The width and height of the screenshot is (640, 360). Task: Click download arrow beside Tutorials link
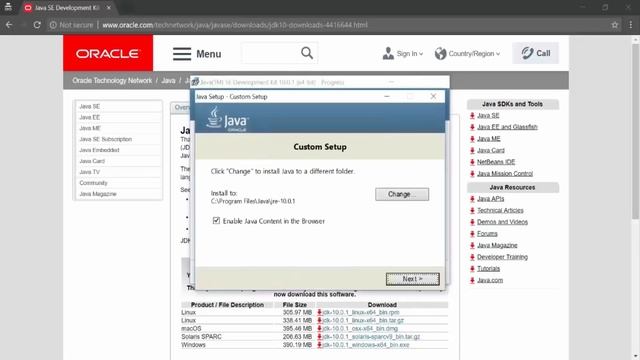point(472,269)
